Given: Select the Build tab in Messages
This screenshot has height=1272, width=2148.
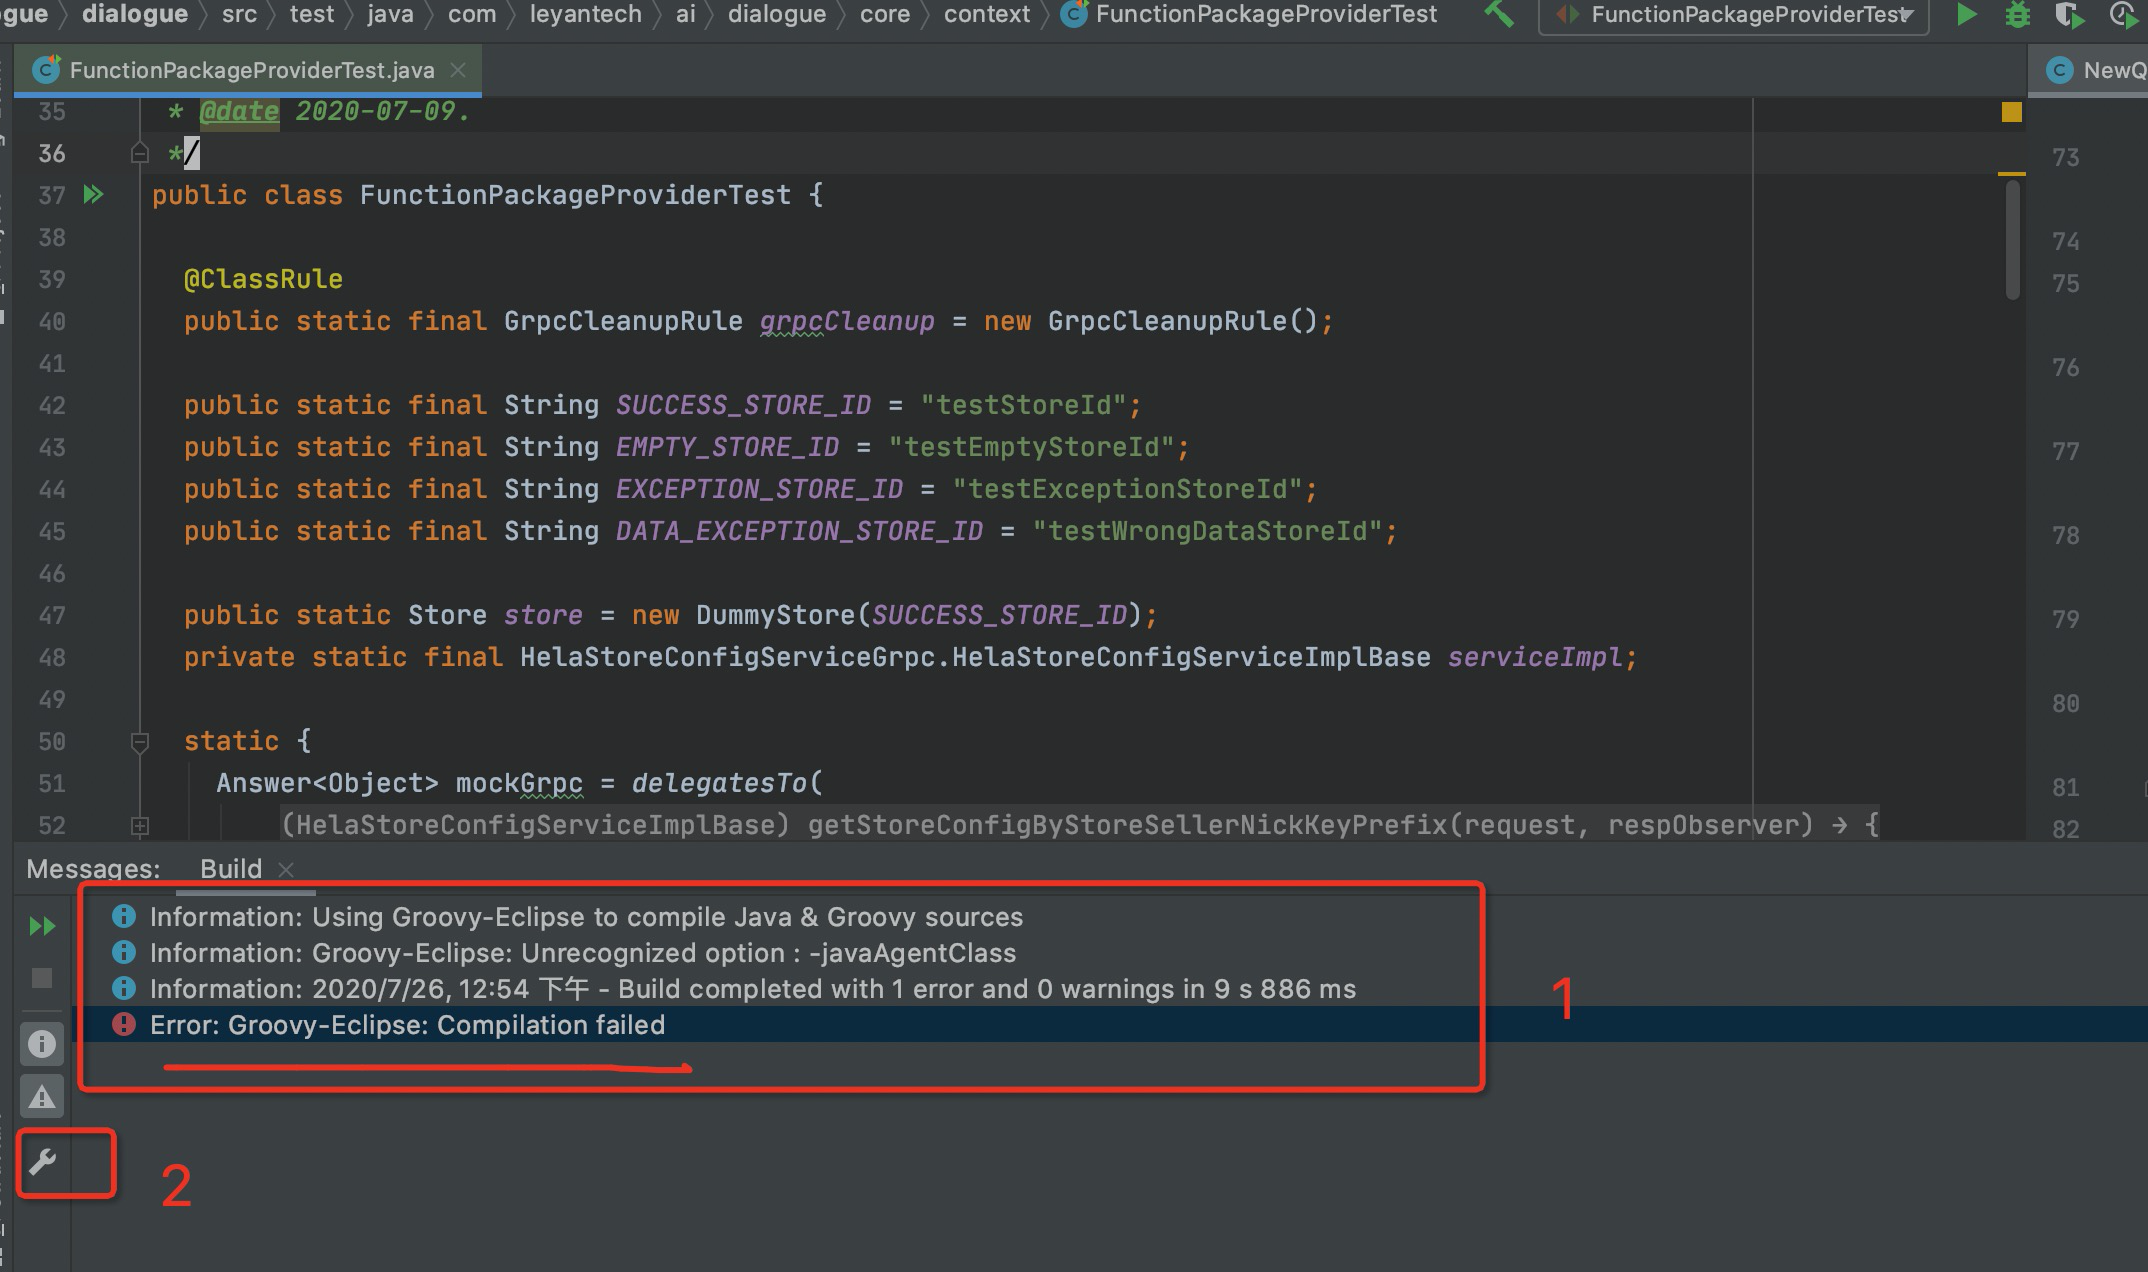Looking at the screenshot, I should [x=230, y=868].
